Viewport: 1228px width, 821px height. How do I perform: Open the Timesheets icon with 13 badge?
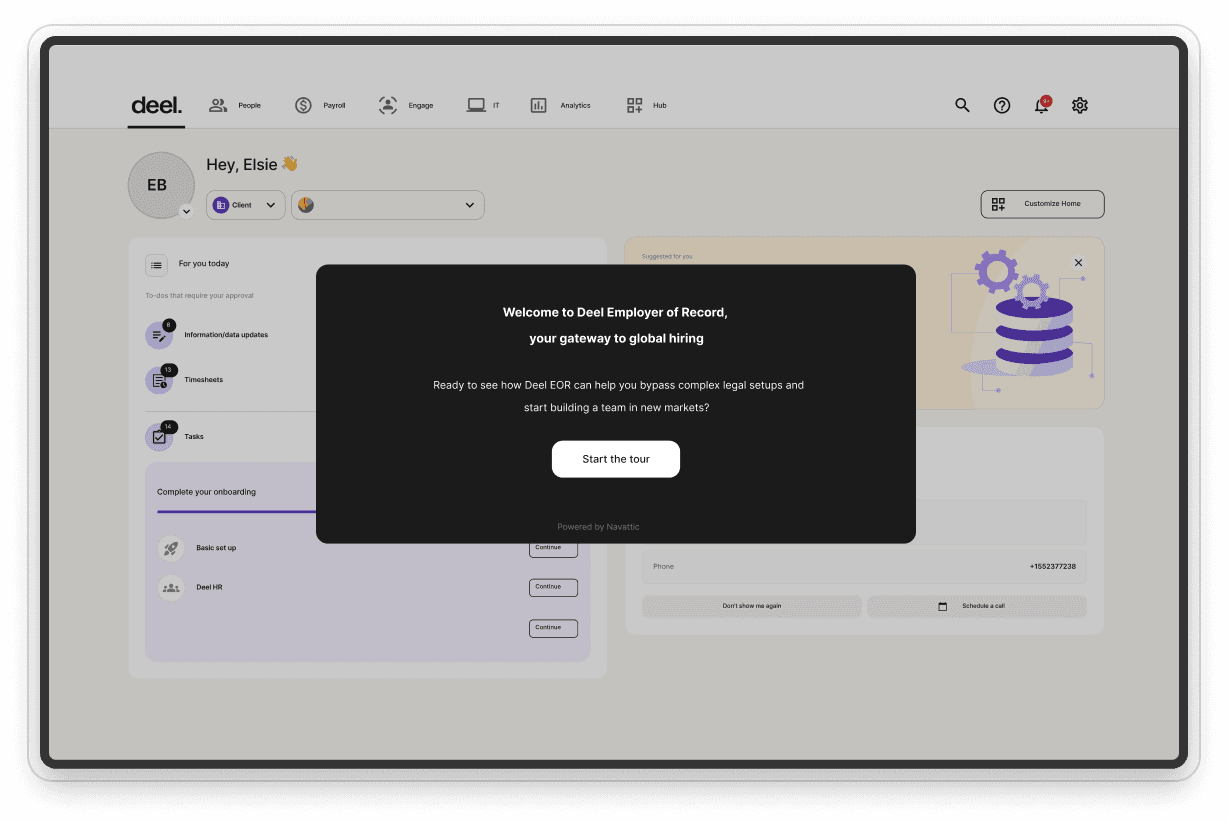(x=159, y=380)
